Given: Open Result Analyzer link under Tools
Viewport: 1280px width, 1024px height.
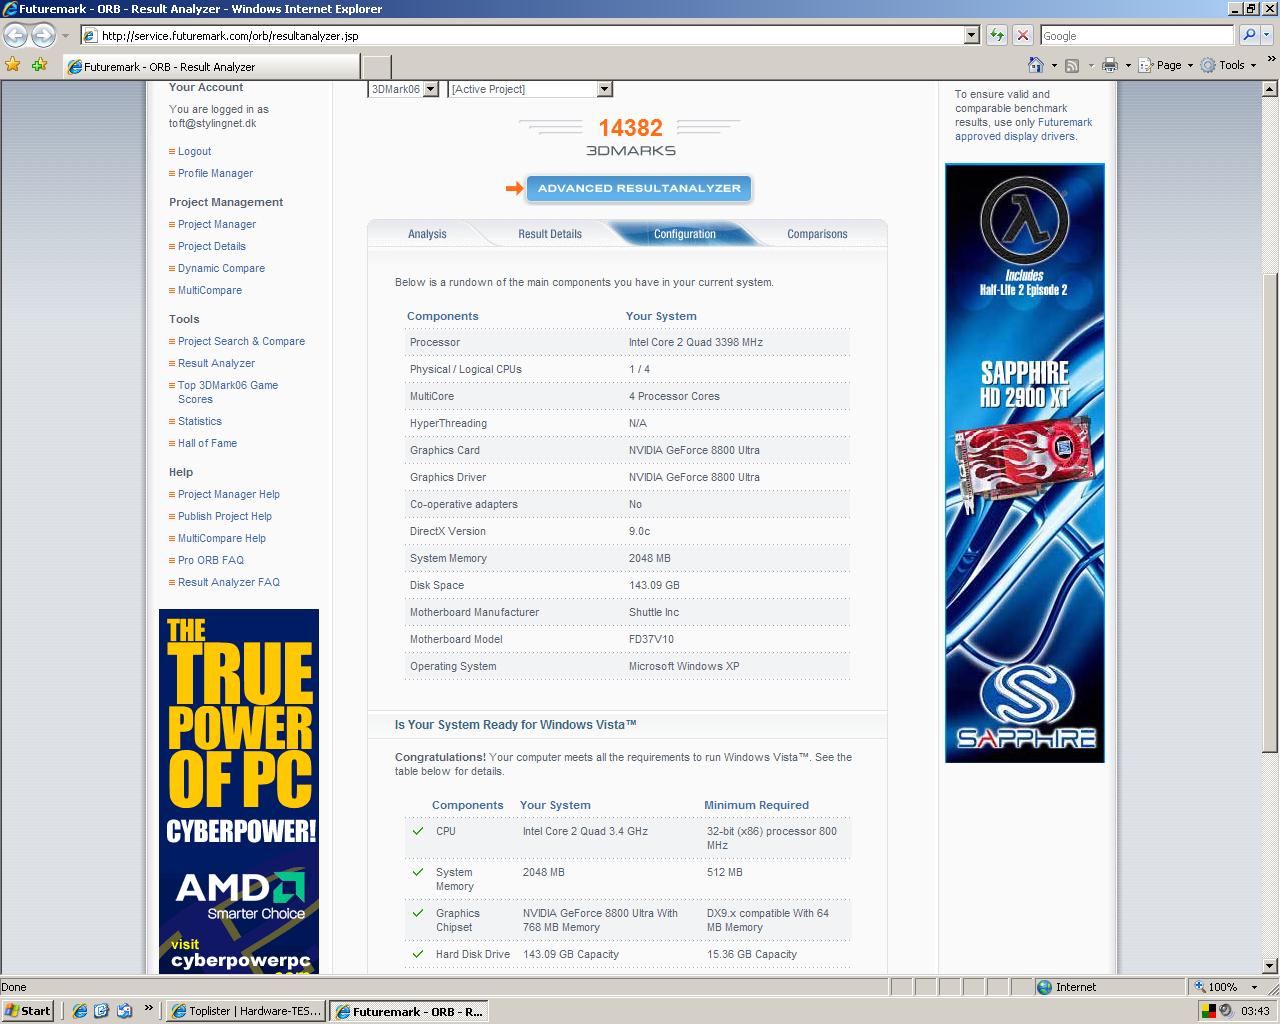Looking at the screenshot, I should click(216, 363).
